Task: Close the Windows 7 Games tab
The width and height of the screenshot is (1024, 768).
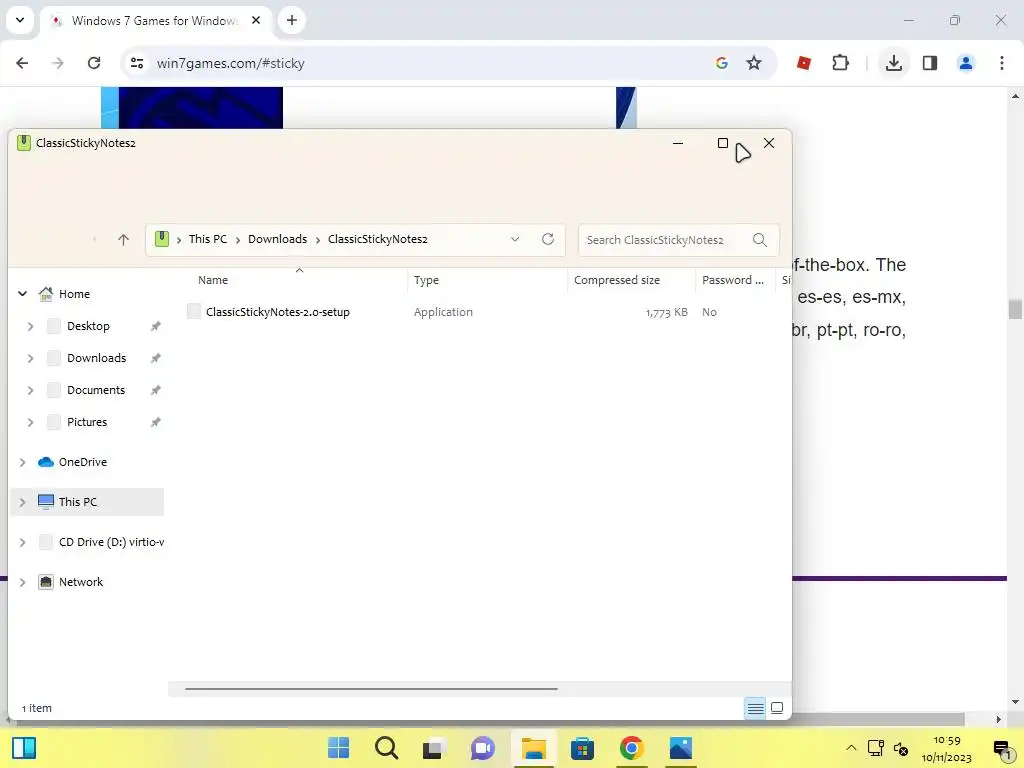Action: [256, 20]
